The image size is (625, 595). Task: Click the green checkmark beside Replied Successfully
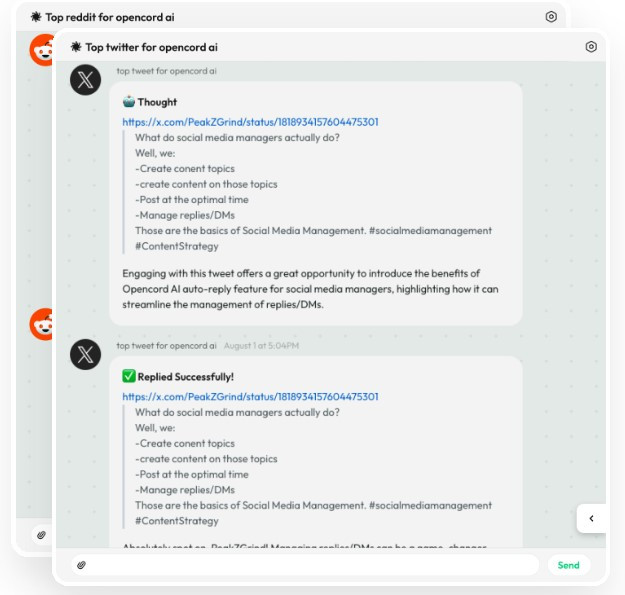(129, 376)
